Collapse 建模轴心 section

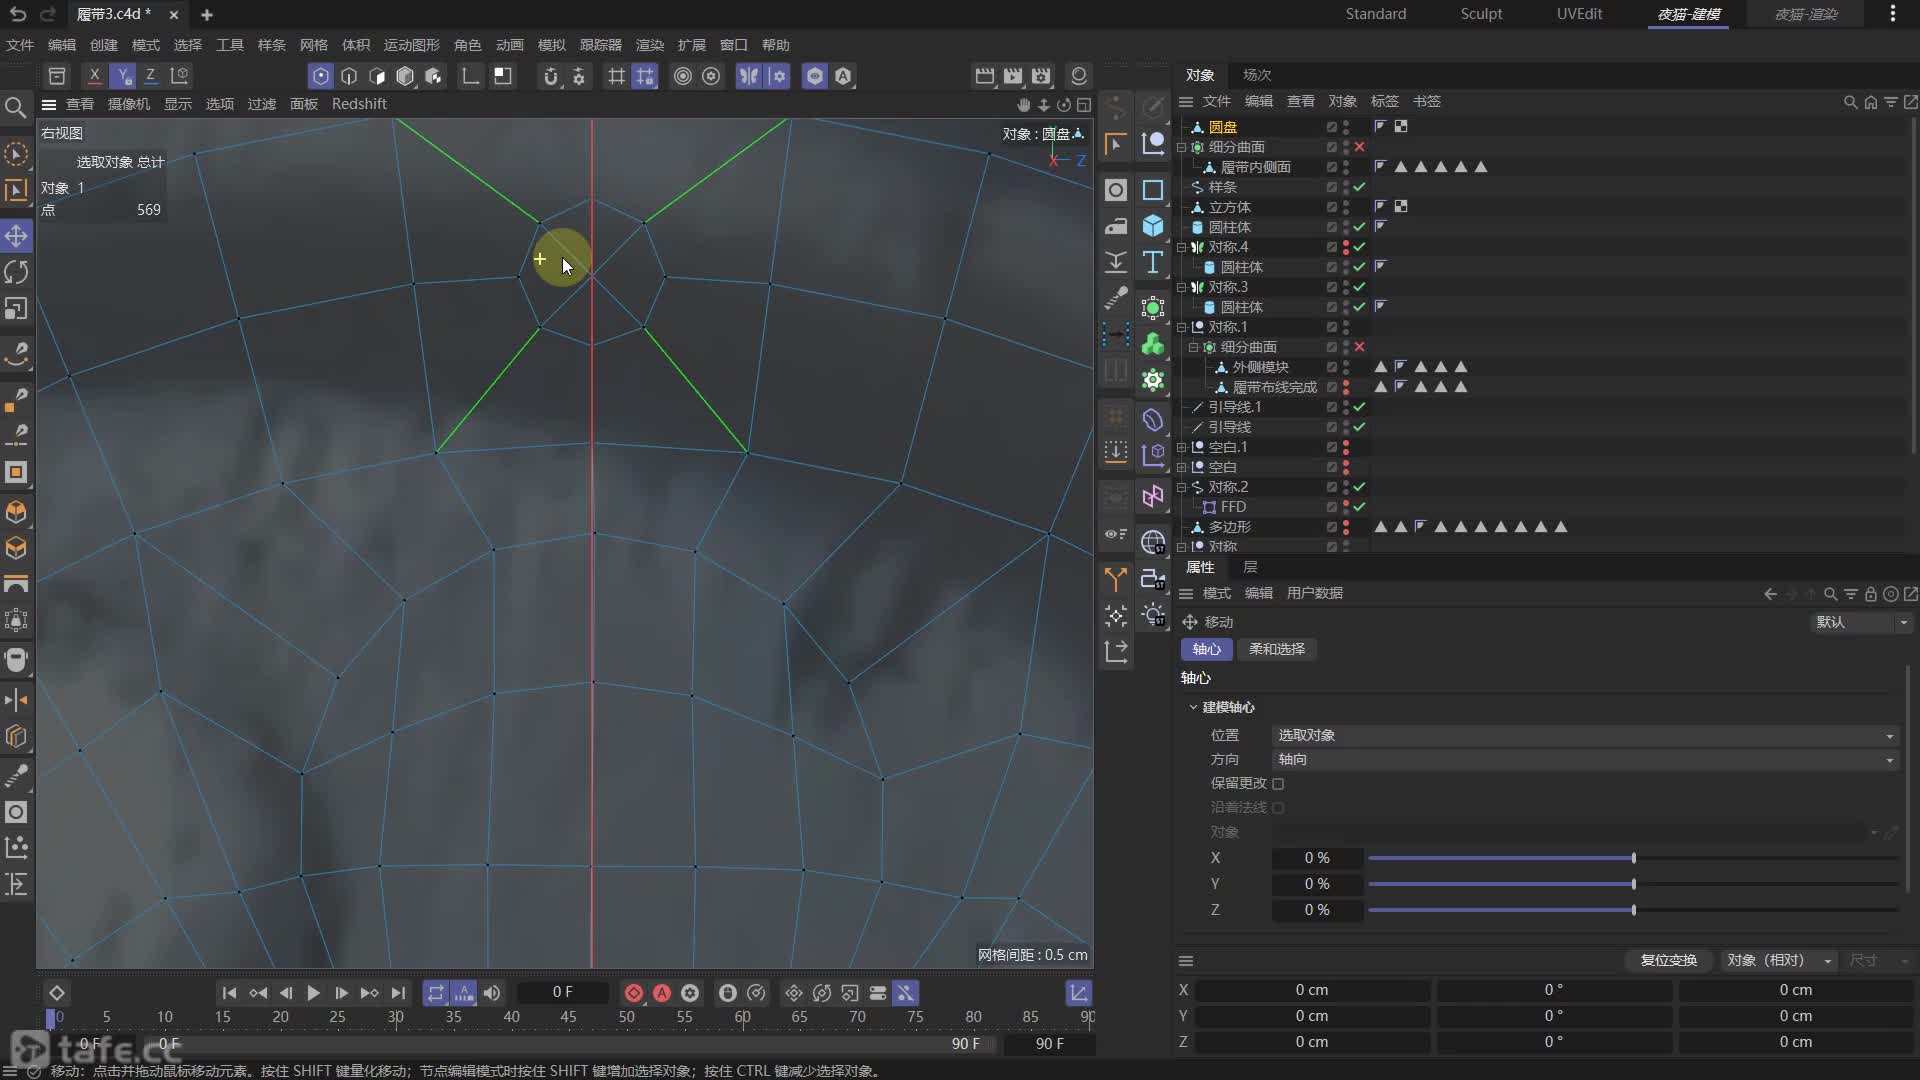click(x=1193, y=707)
